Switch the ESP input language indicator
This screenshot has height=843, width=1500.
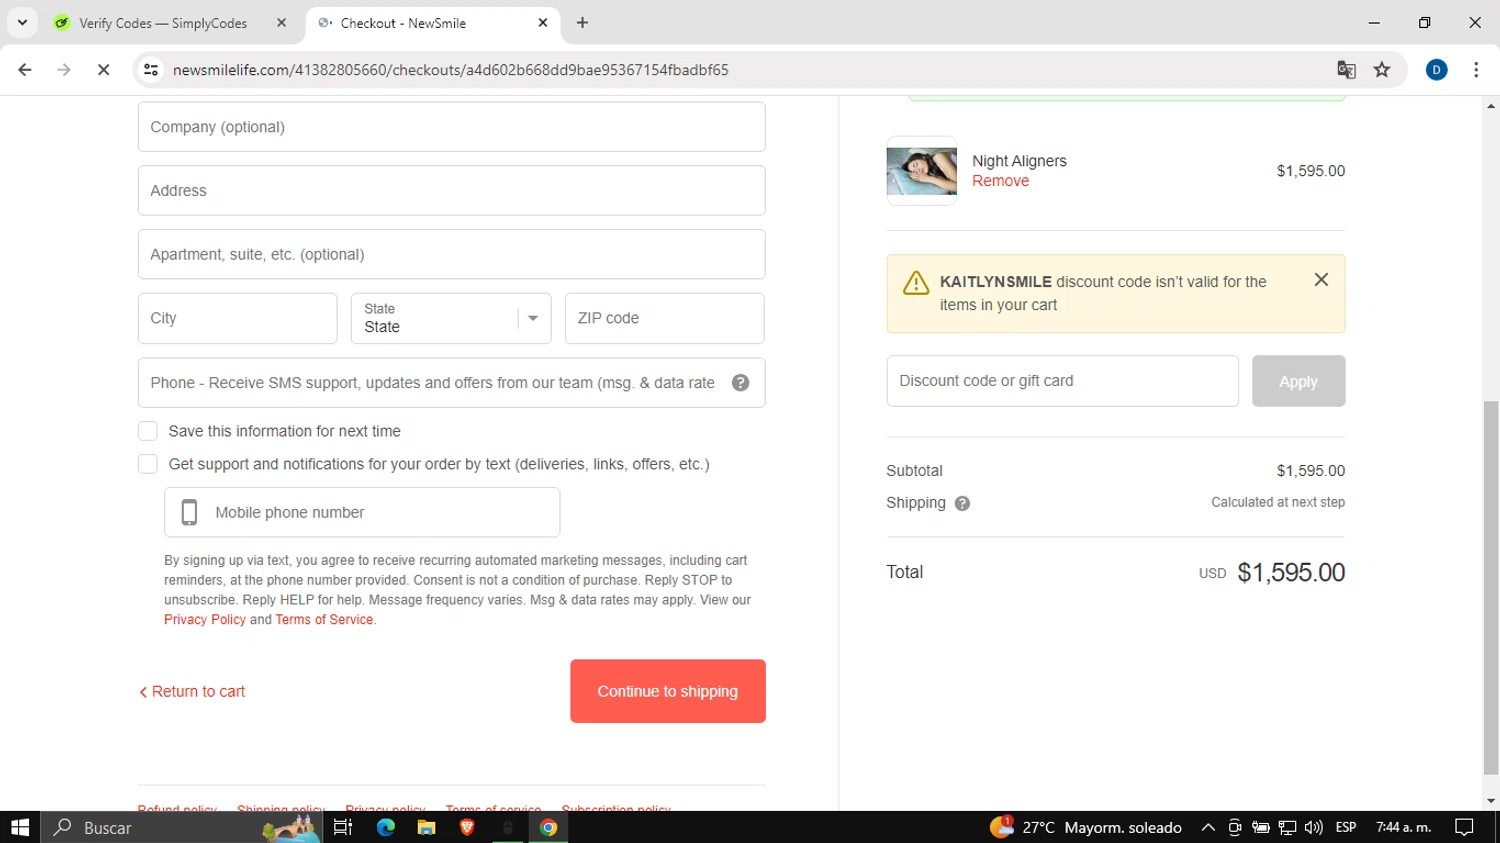(1346, 827)
